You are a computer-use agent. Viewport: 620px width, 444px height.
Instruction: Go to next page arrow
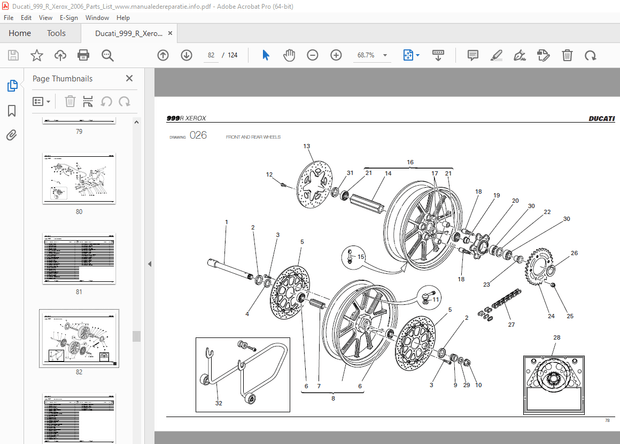pos(186,55)
